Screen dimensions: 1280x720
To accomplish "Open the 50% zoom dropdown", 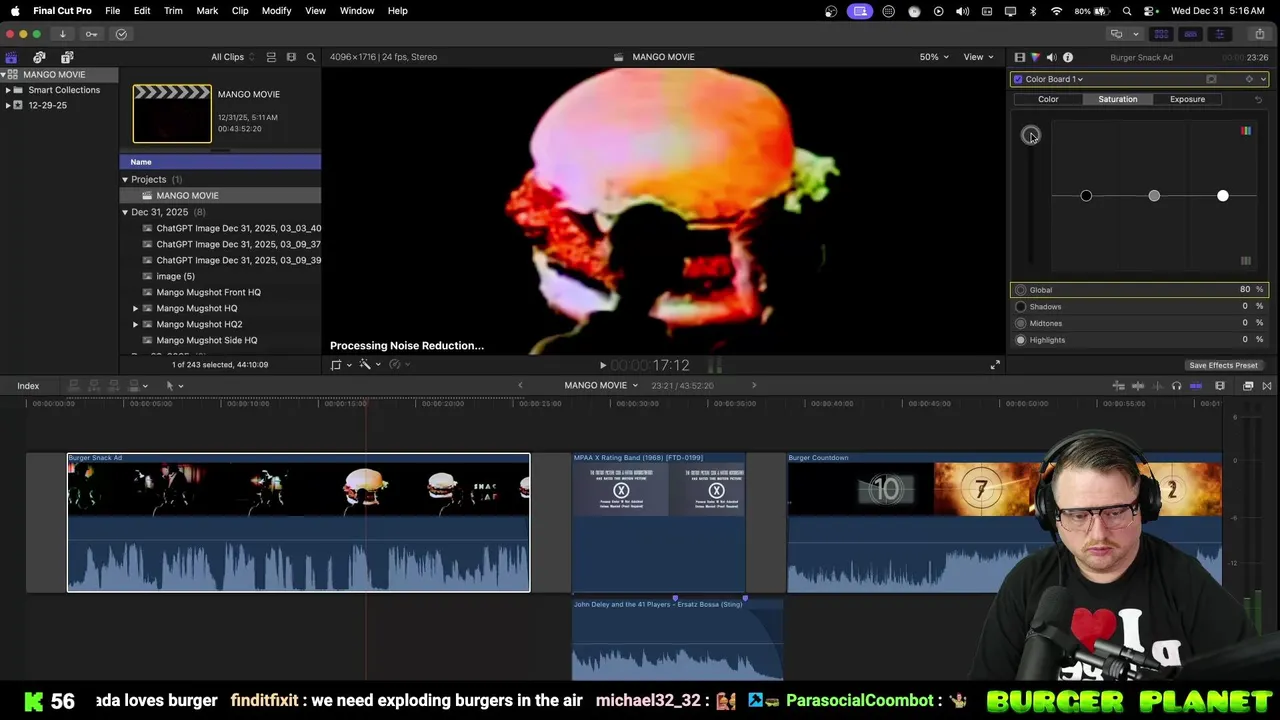I will 934,57.
